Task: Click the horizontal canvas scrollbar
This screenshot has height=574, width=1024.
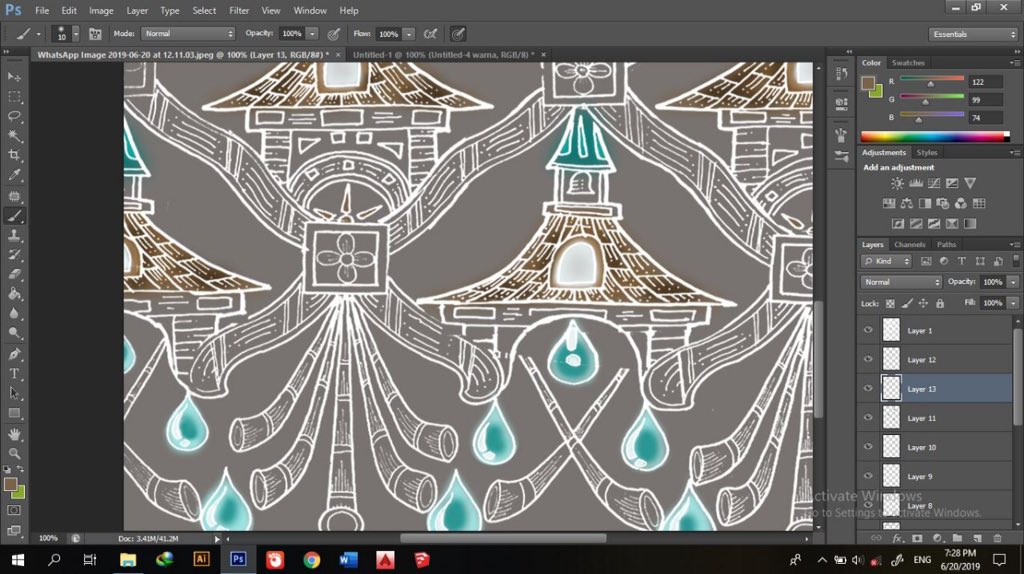Action: coord(503,539)
